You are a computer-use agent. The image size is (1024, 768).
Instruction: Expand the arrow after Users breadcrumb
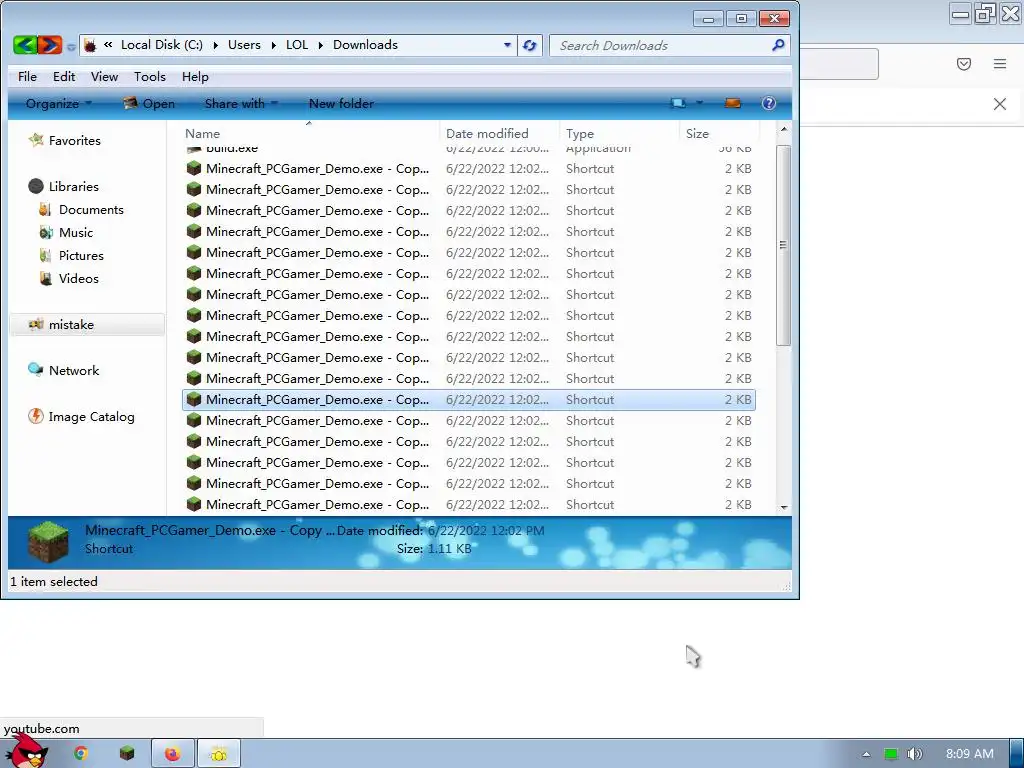click(274, 45)
